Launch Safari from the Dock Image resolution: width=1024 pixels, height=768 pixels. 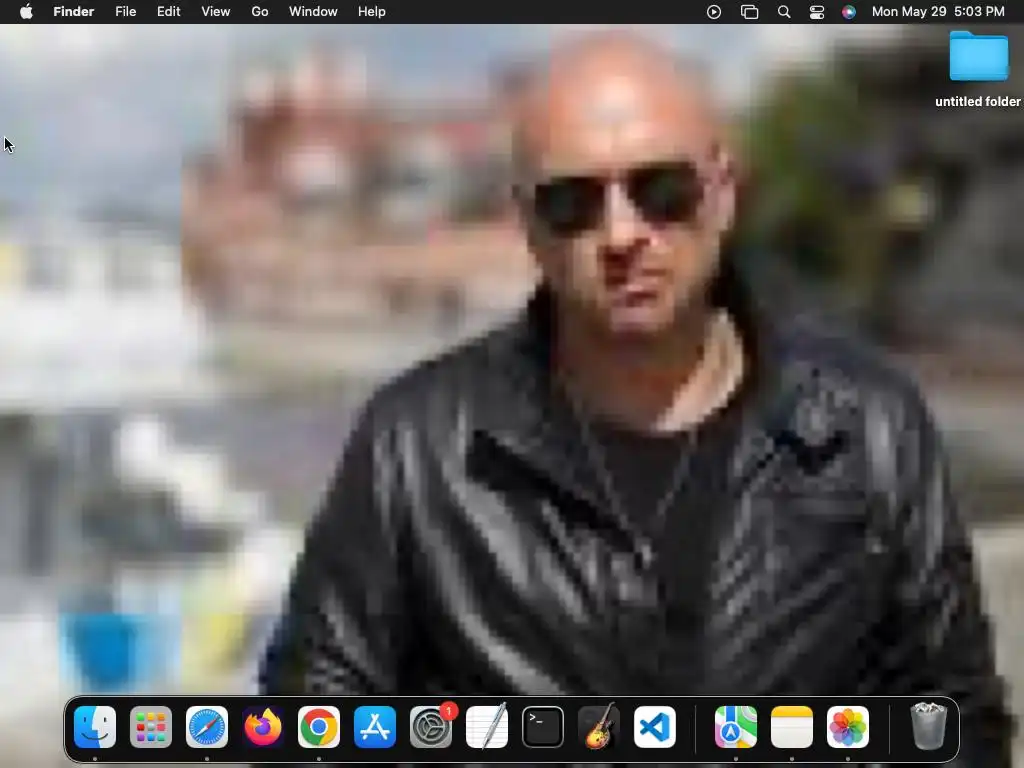coord(207,727)
